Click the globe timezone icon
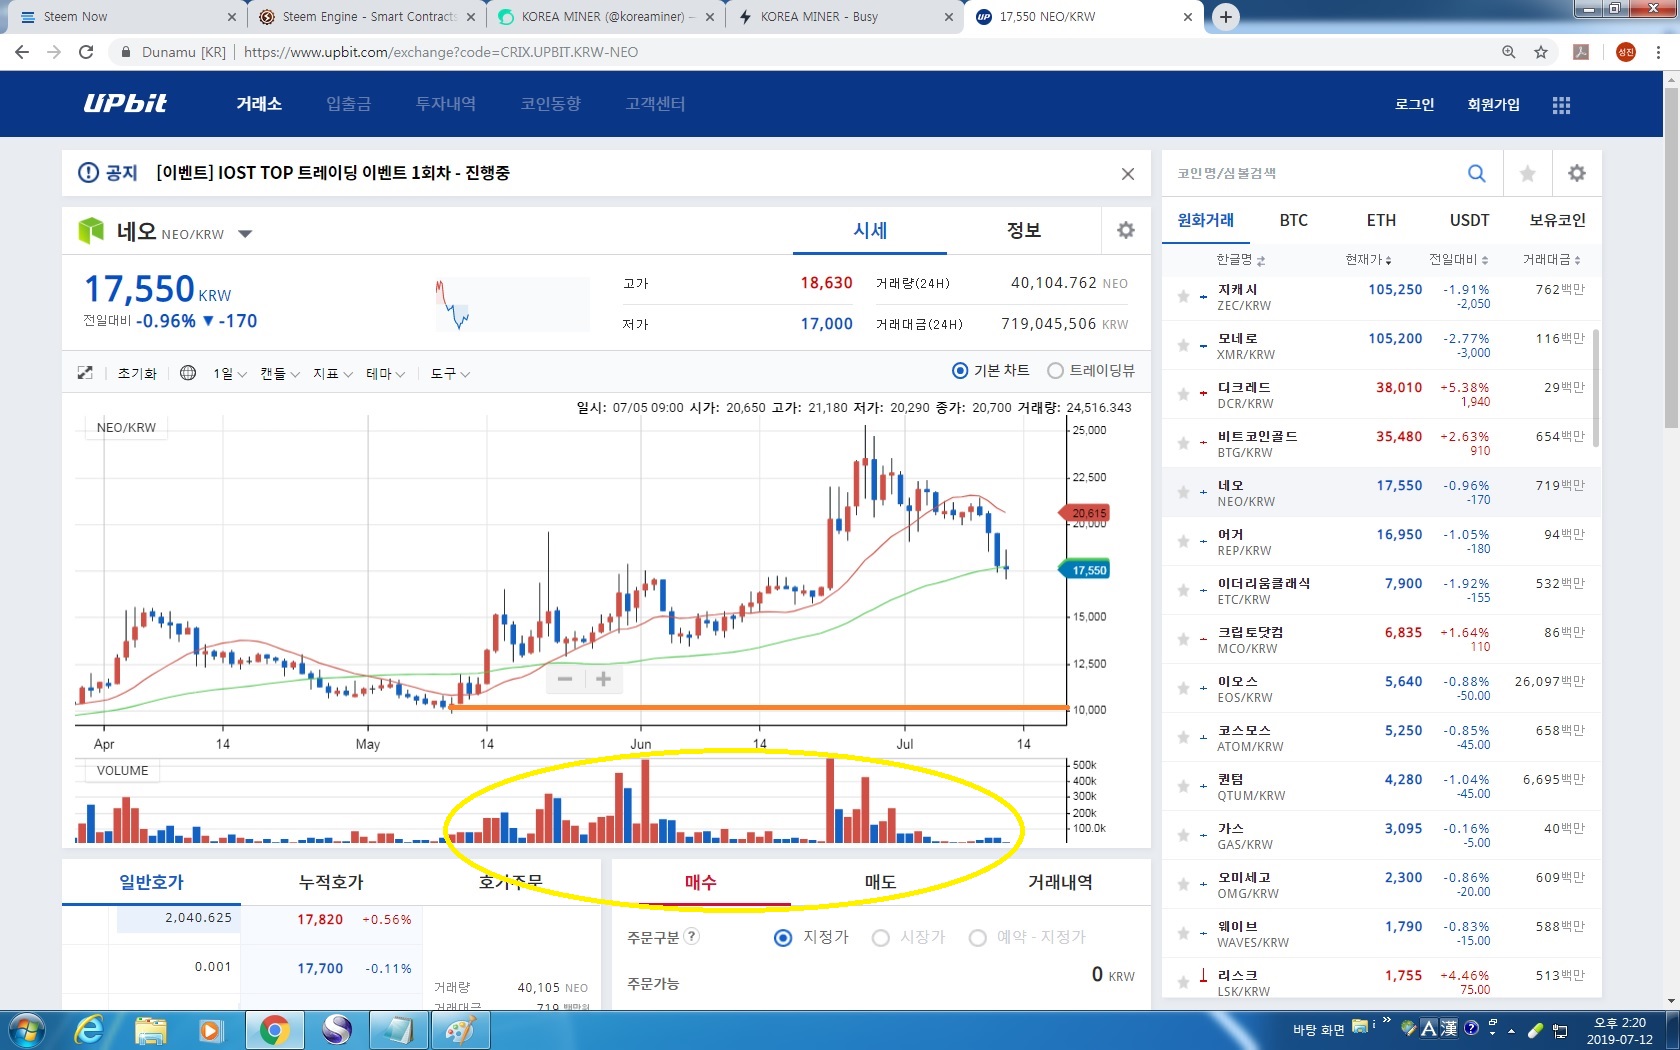 point(188,373)
